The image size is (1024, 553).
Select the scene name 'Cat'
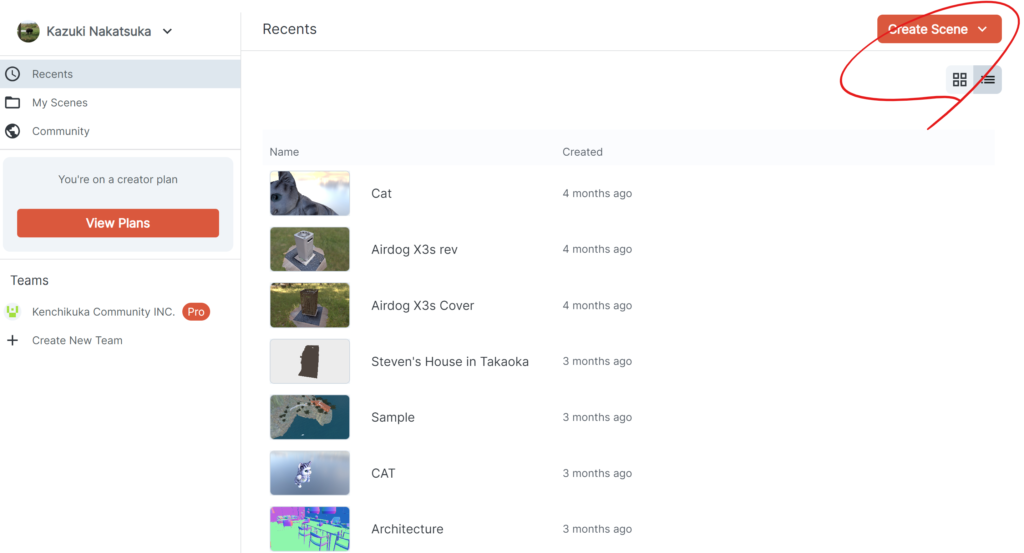pyautogui.click(x=381, y=193)
